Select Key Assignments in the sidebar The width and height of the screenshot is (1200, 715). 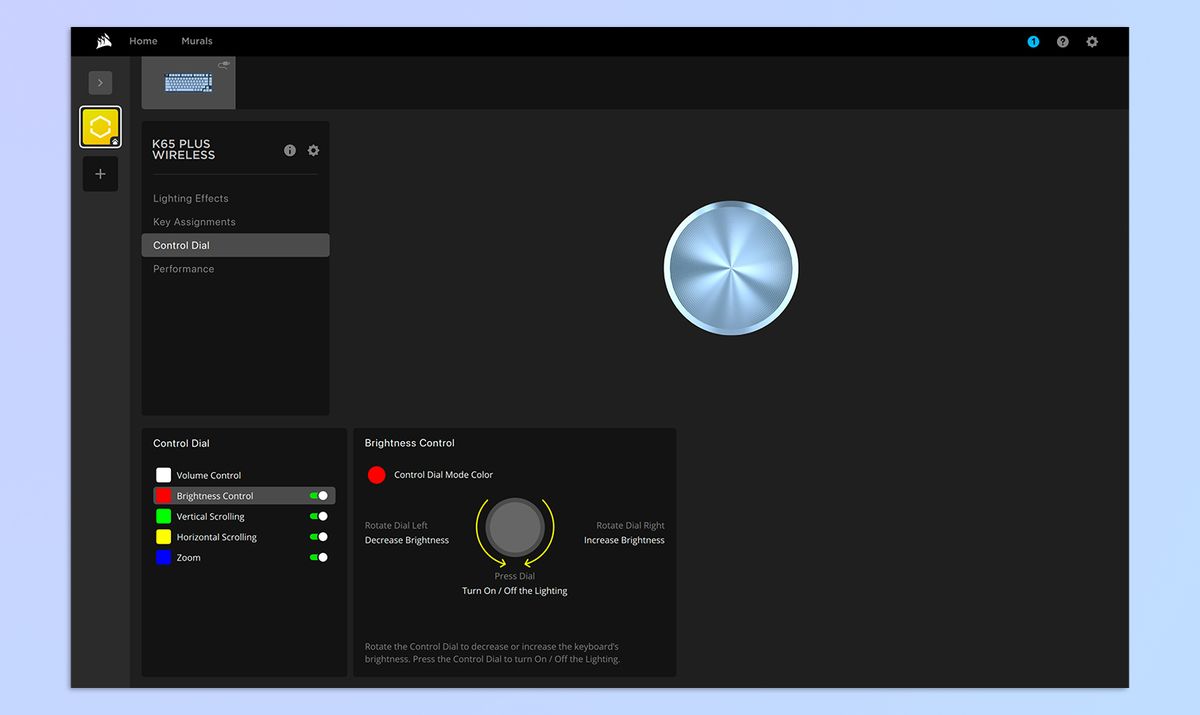(194, 222)
